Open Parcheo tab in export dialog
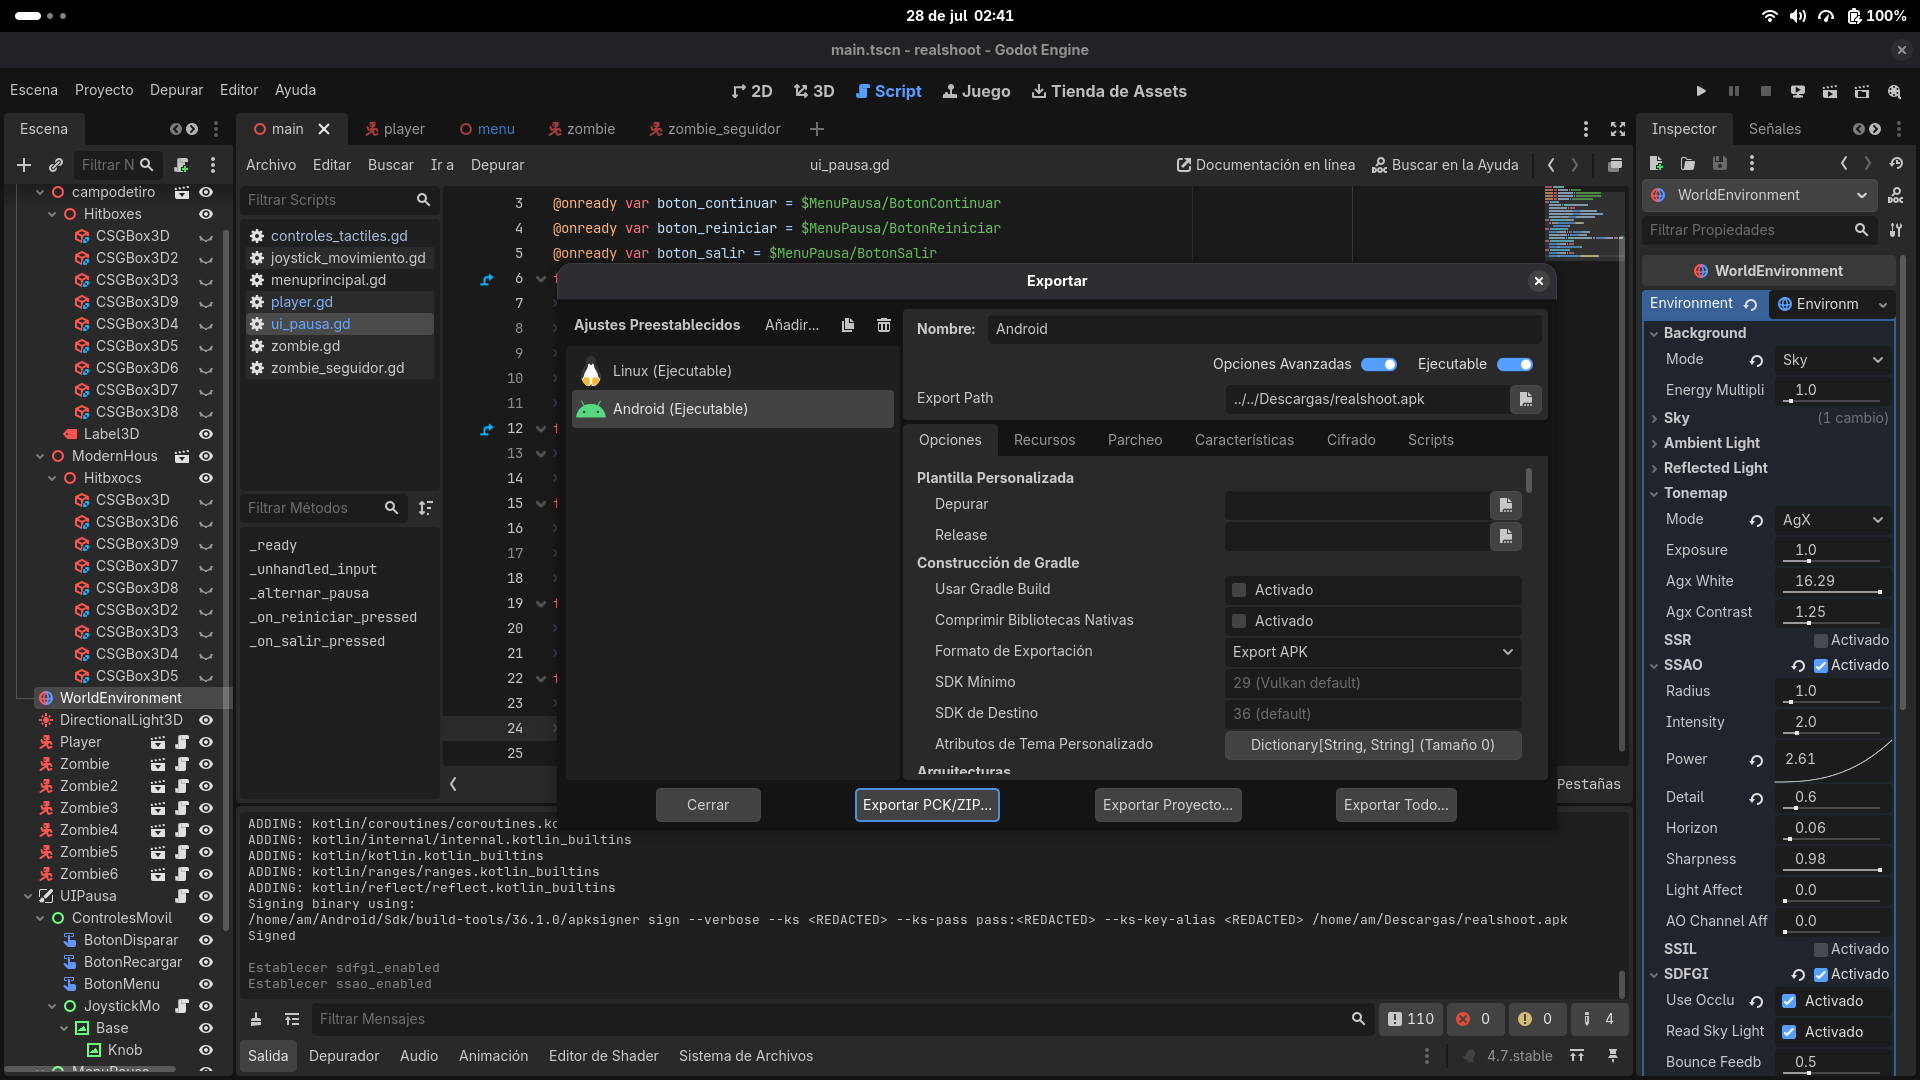 [x=1135, y=440]
